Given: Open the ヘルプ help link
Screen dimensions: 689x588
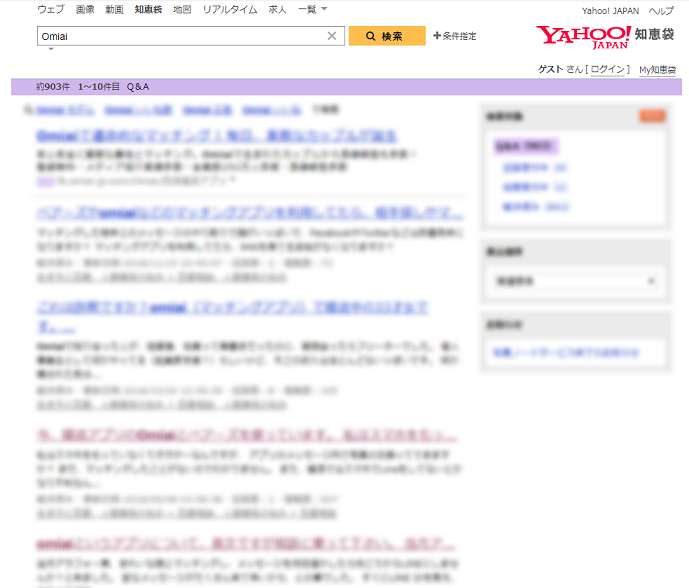Looking at the screenshot, I should (x=661, y=11).
